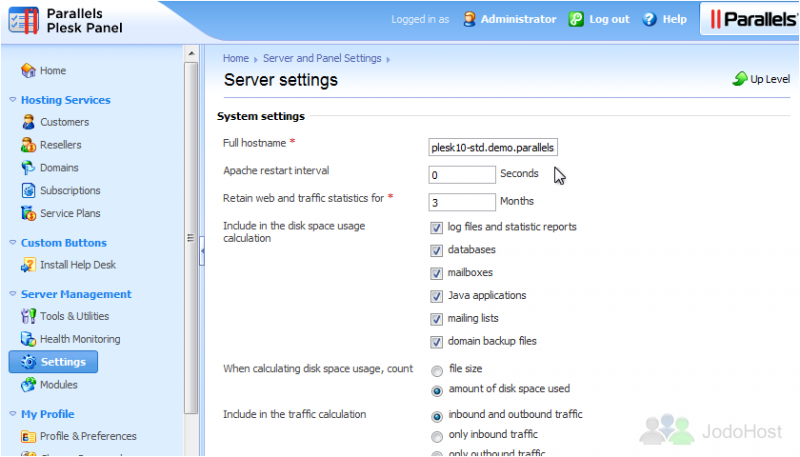Open Profile & Preferences in sidebar

[x=88, y=436]
